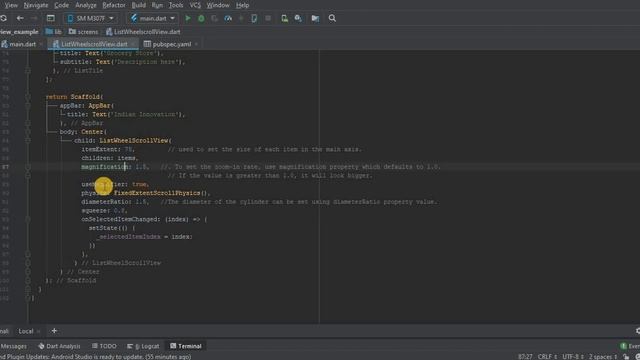The image size is (640, 360).
Task: Close the main.dart editor tab
Action: pos(40,44)
